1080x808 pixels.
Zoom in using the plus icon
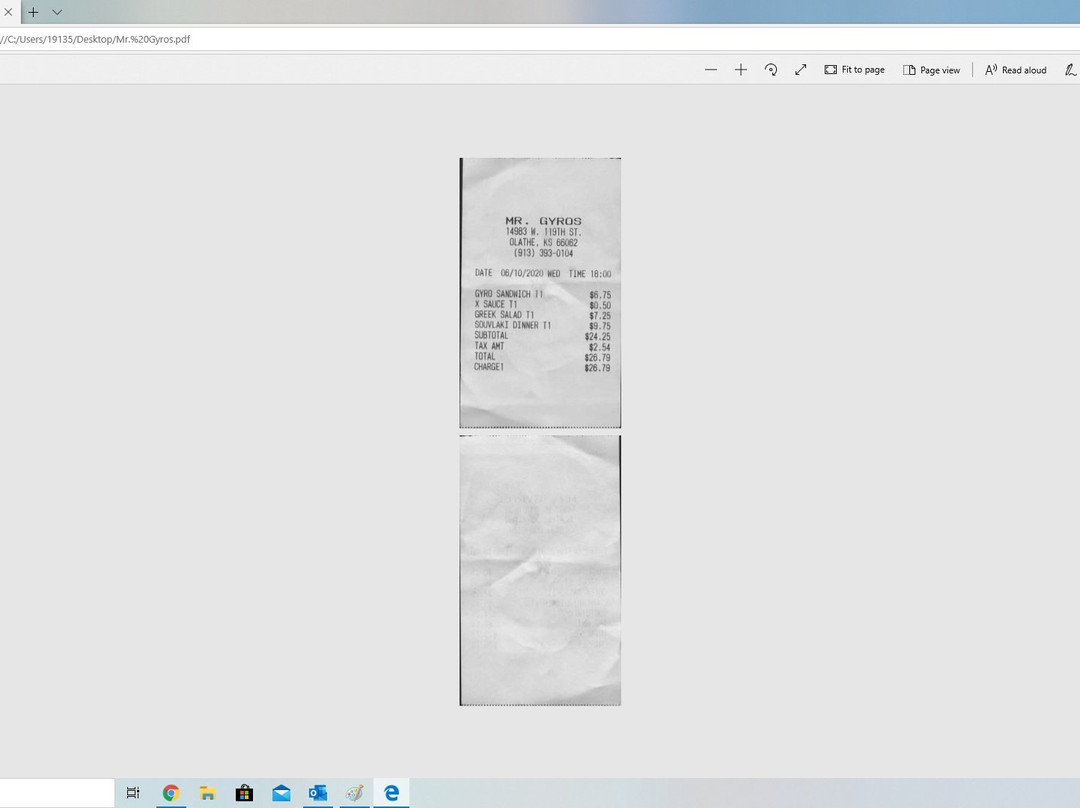pyautogui.click(x=741, y=70)
